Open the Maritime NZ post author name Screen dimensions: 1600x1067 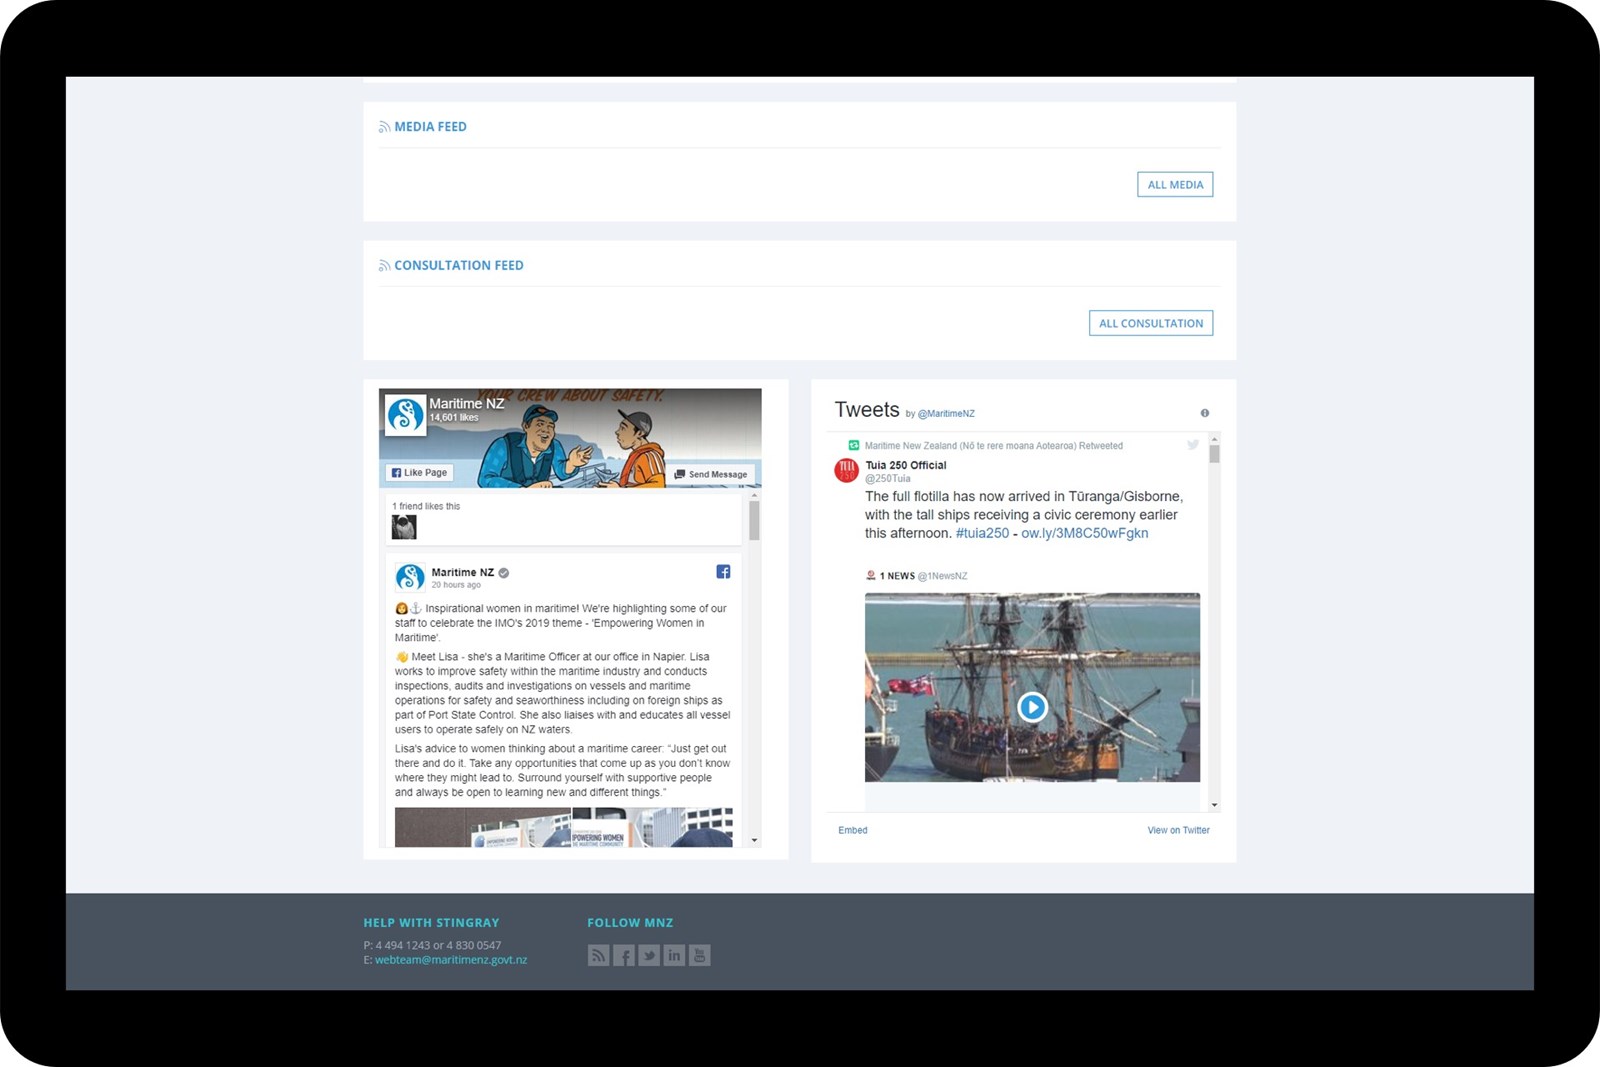[462, 573]
